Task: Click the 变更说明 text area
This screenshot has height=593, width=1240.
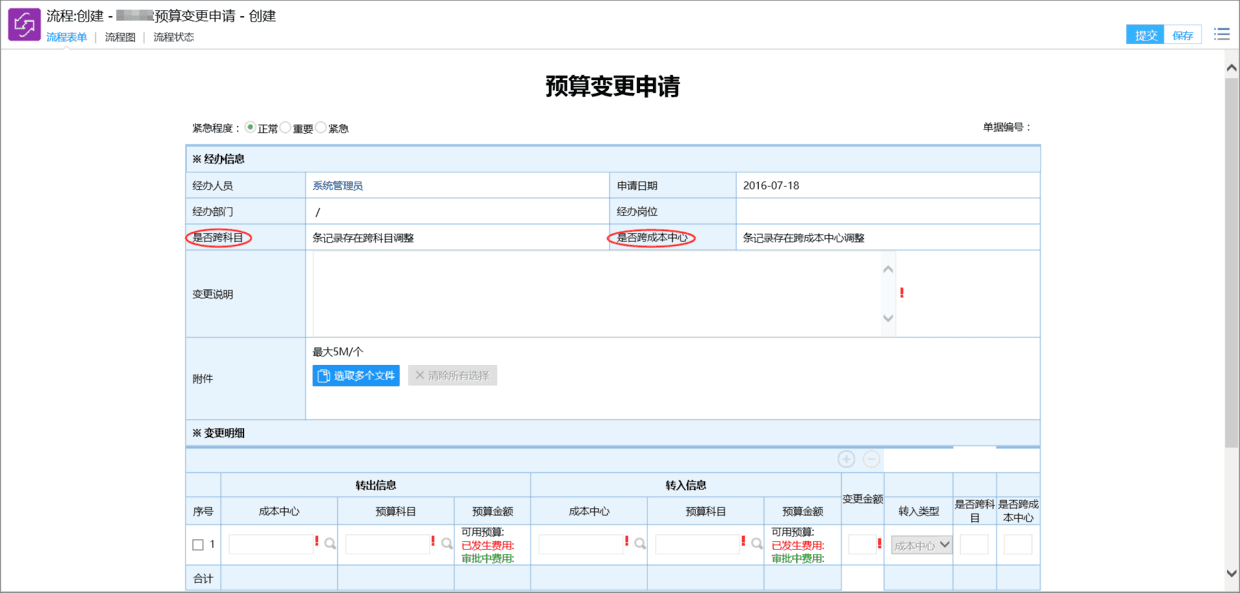Action: click(604, 294)
